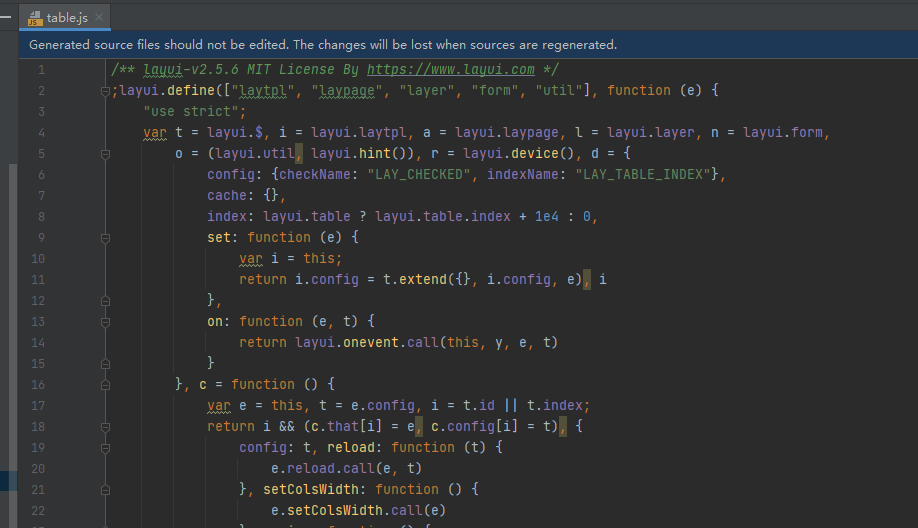Click the device() call on line 5
This screenshot has width=918, height=528.
coord(543,153)
